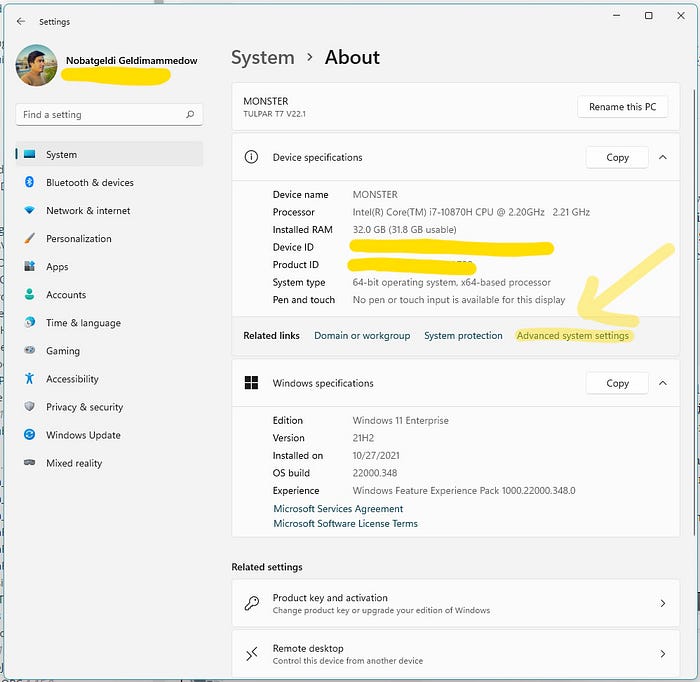700x682 pixels.
Task: Click the Remote desktop card title
Action: click(x=308, y=648)
